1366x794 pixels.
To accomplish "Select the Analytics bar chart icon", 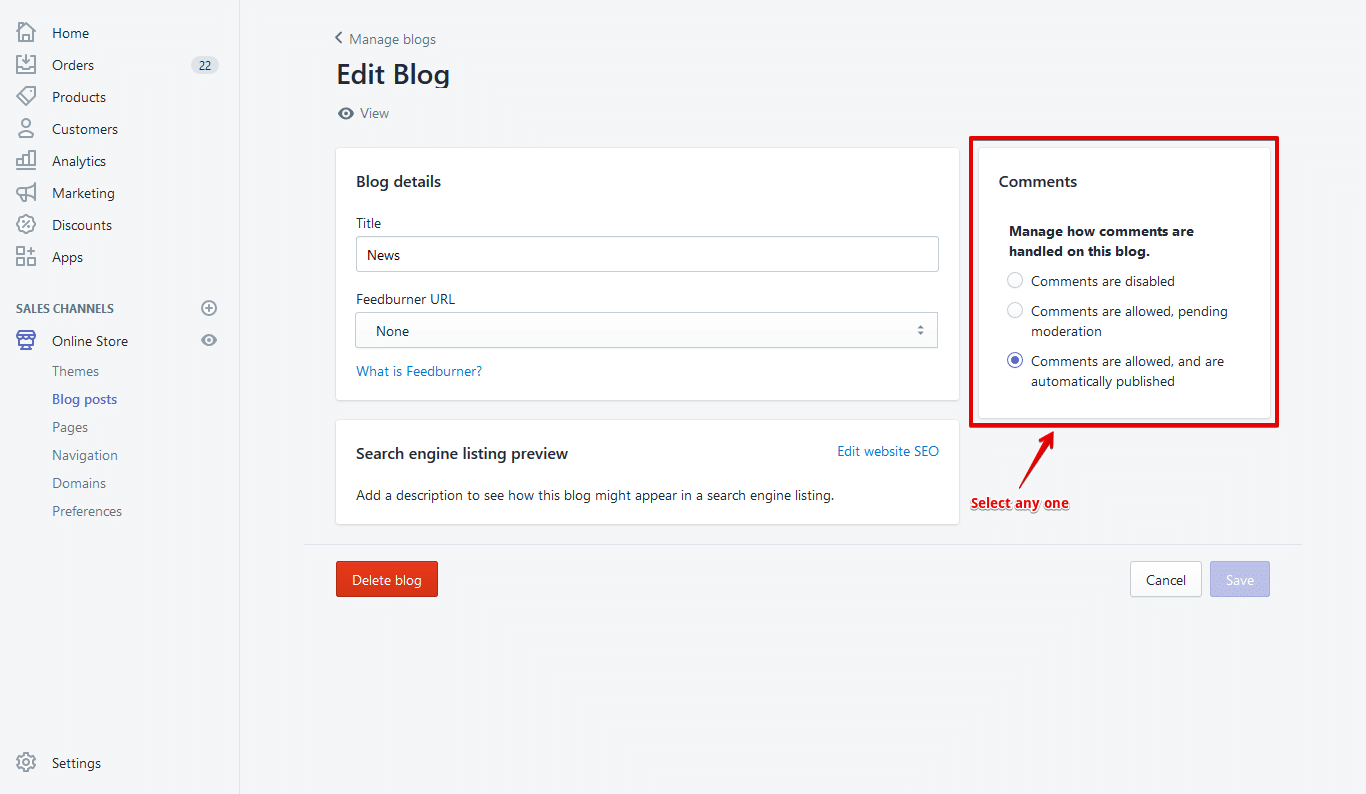I will click(x=26, y=160).
